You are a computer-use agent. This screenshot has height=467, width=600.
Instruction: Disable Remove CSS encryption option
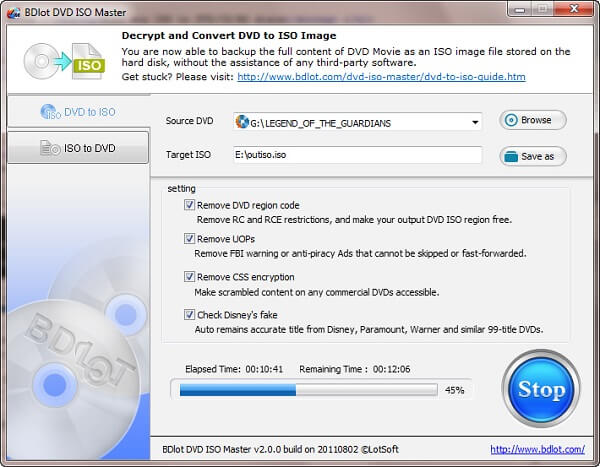tap(190, 276)
